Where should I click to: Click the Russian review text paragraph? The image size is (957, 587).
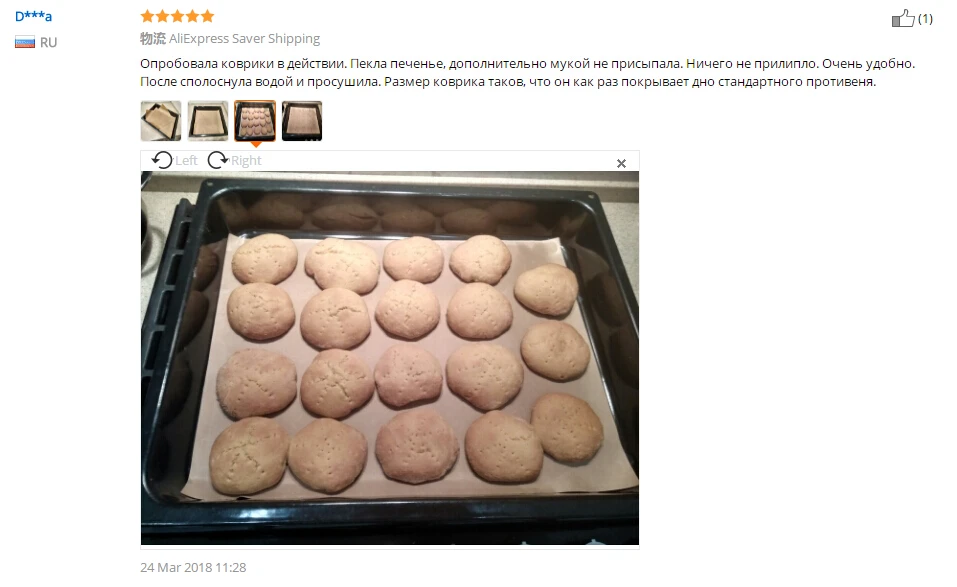tap(527, 73)
